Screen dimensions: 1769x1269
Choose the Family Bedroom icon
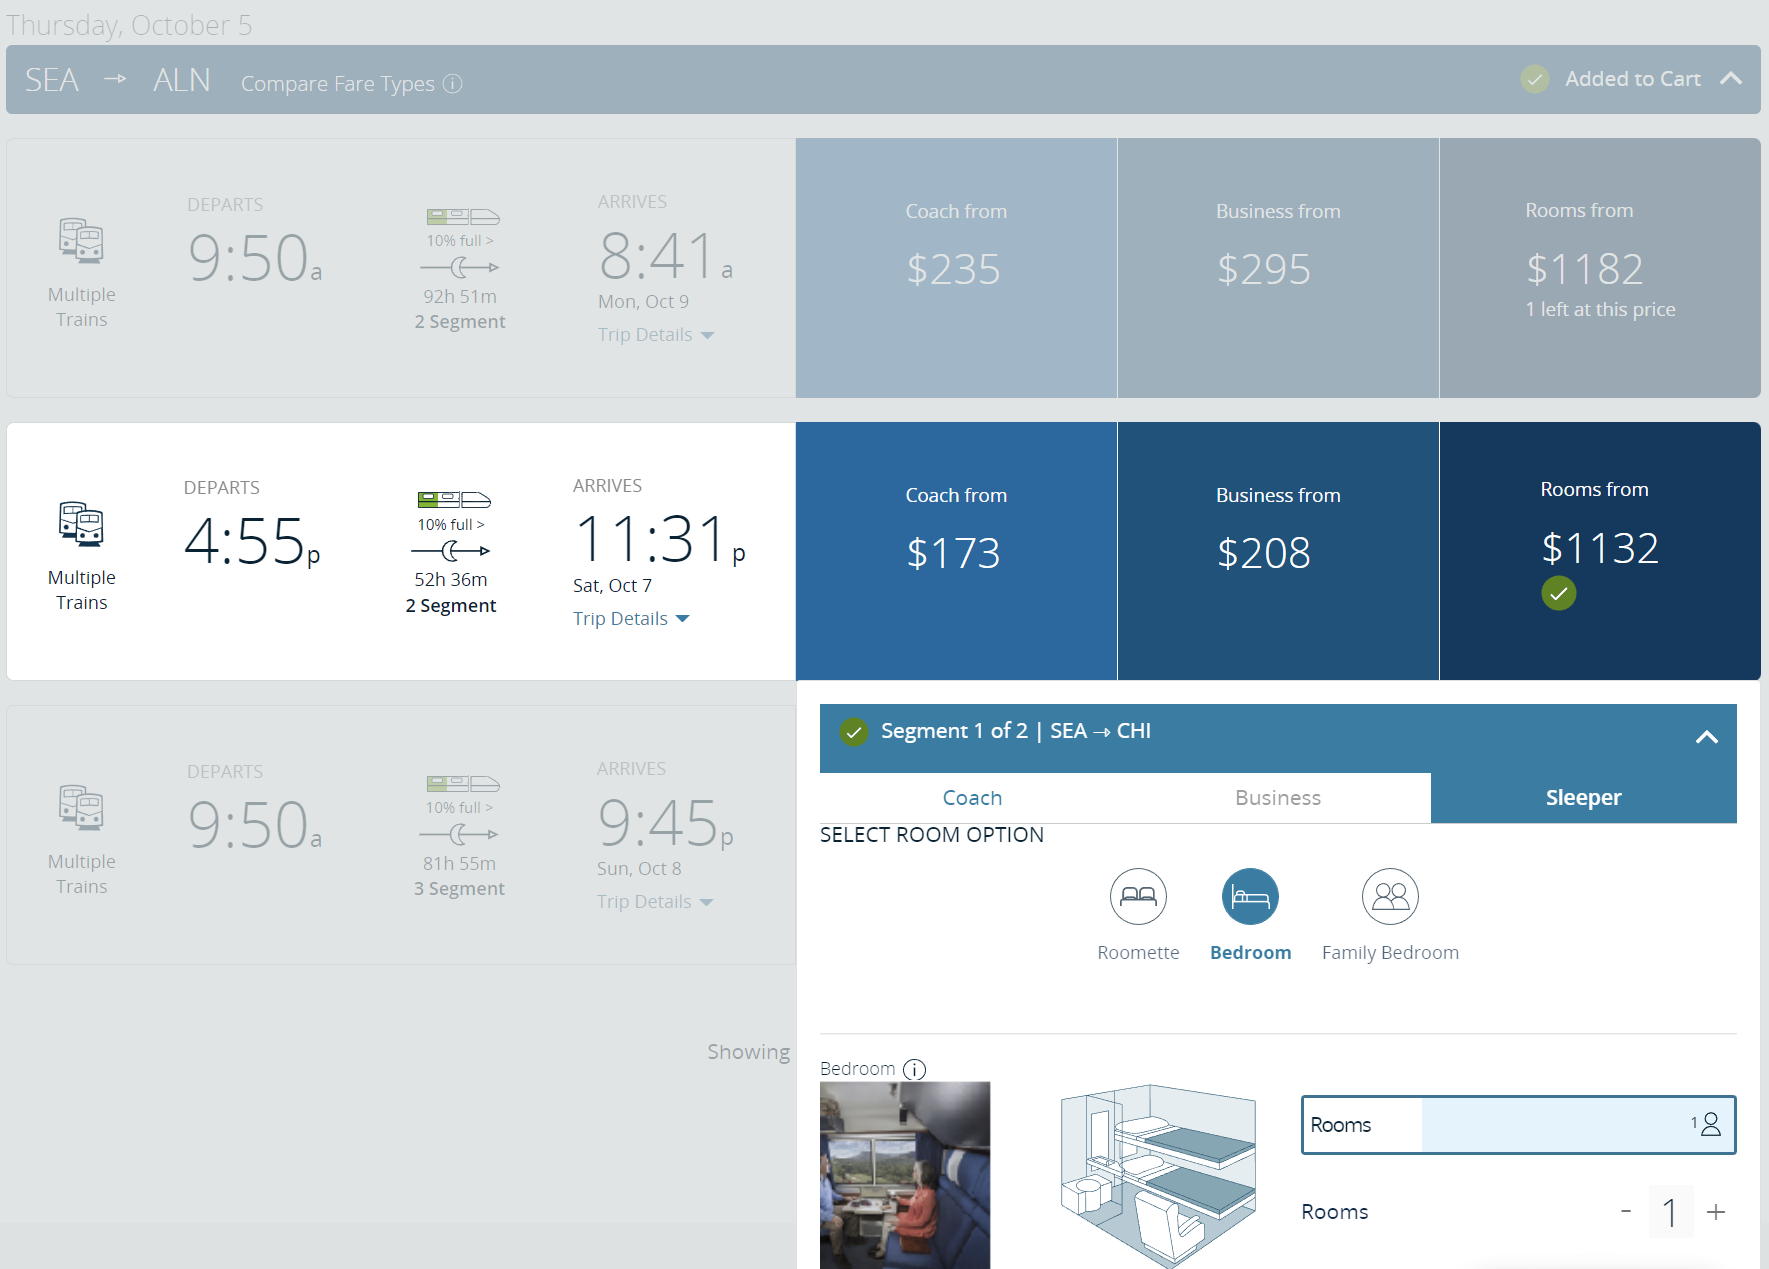(1390, 896)
